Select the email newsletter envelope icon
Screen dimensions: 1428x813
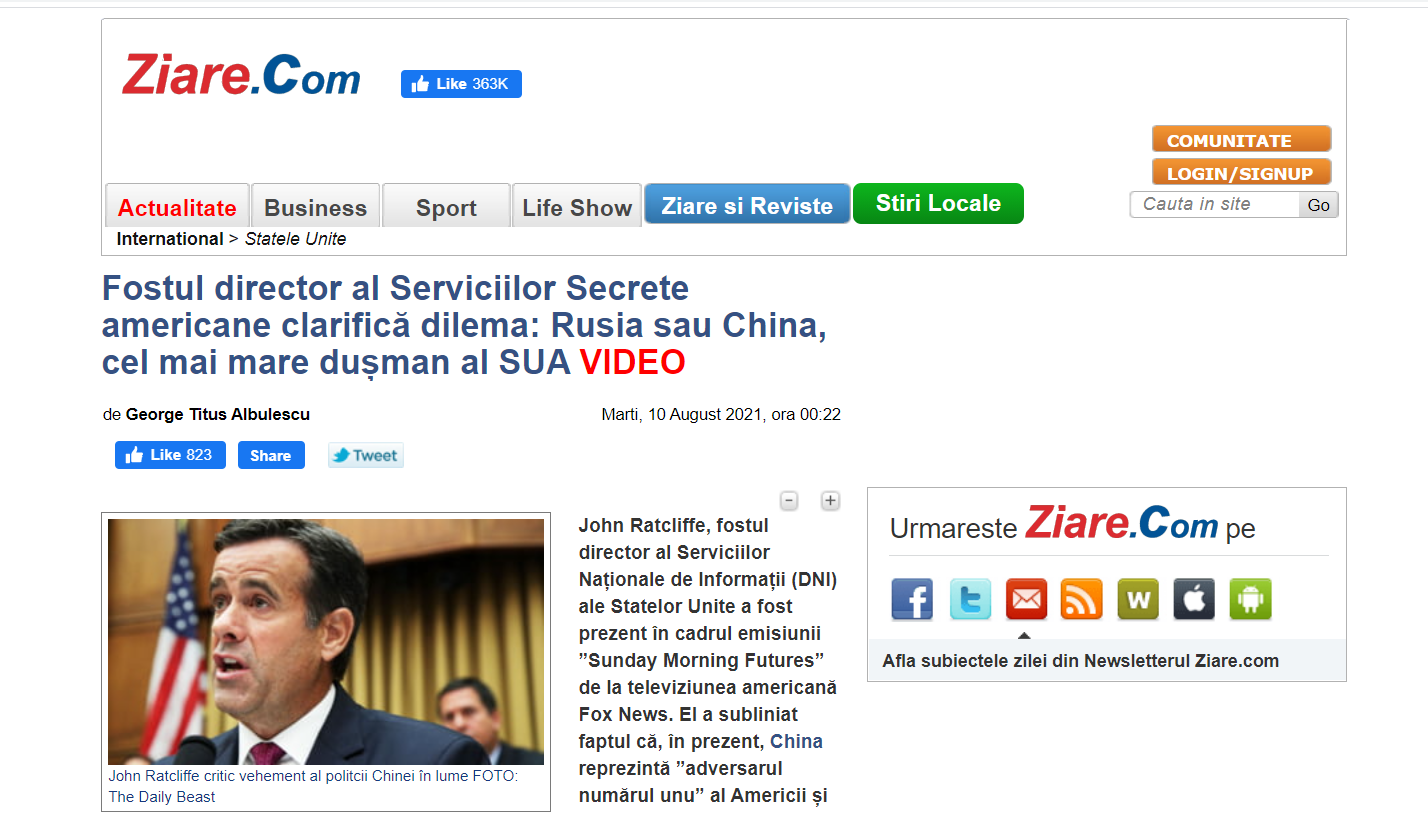pos(1026,599)
